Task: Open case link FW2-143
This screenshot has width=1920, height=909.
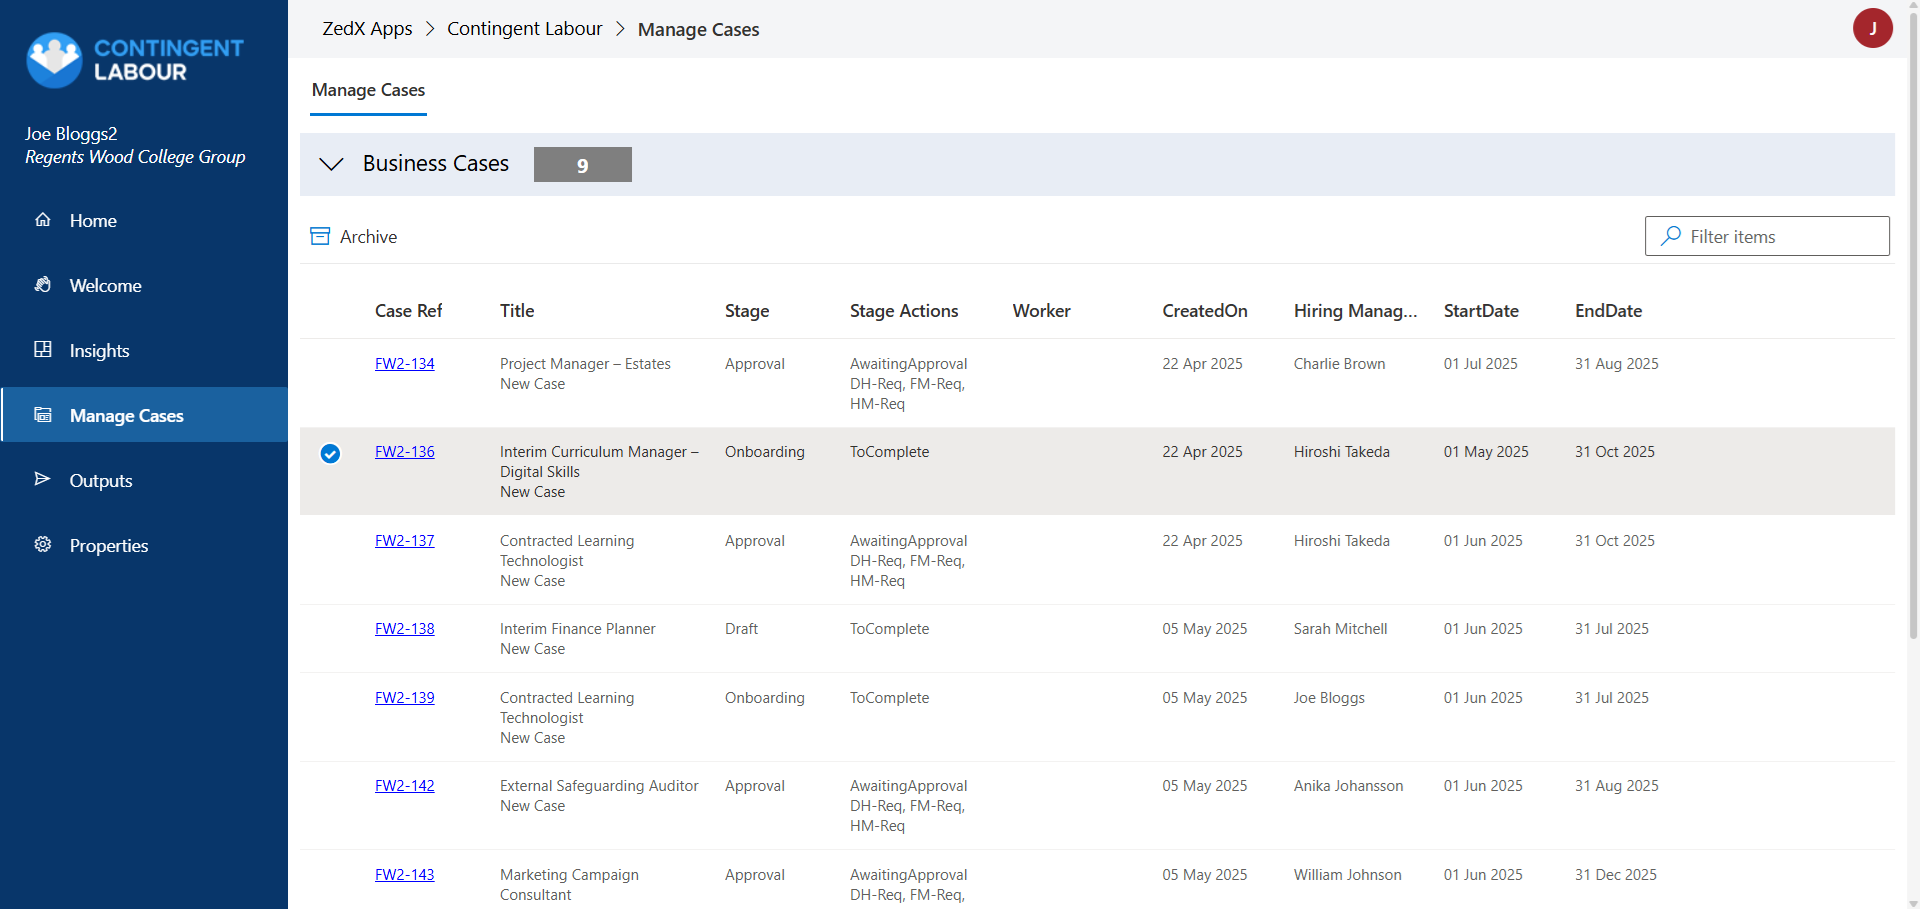Action: 405,875
